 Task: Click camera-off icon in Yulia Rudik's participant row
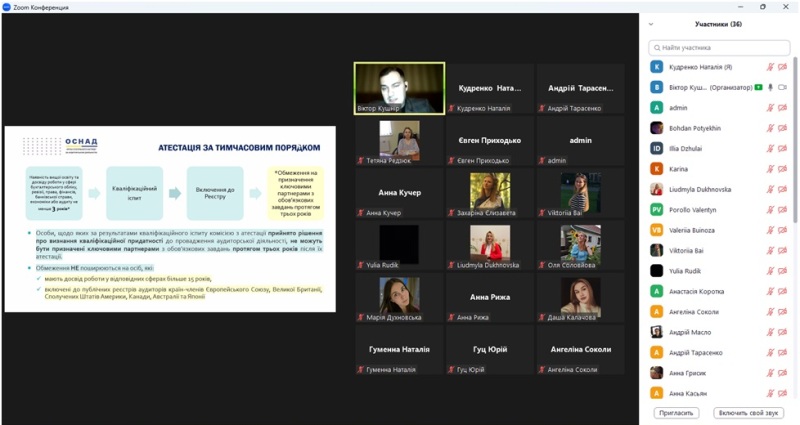[783, 271]
